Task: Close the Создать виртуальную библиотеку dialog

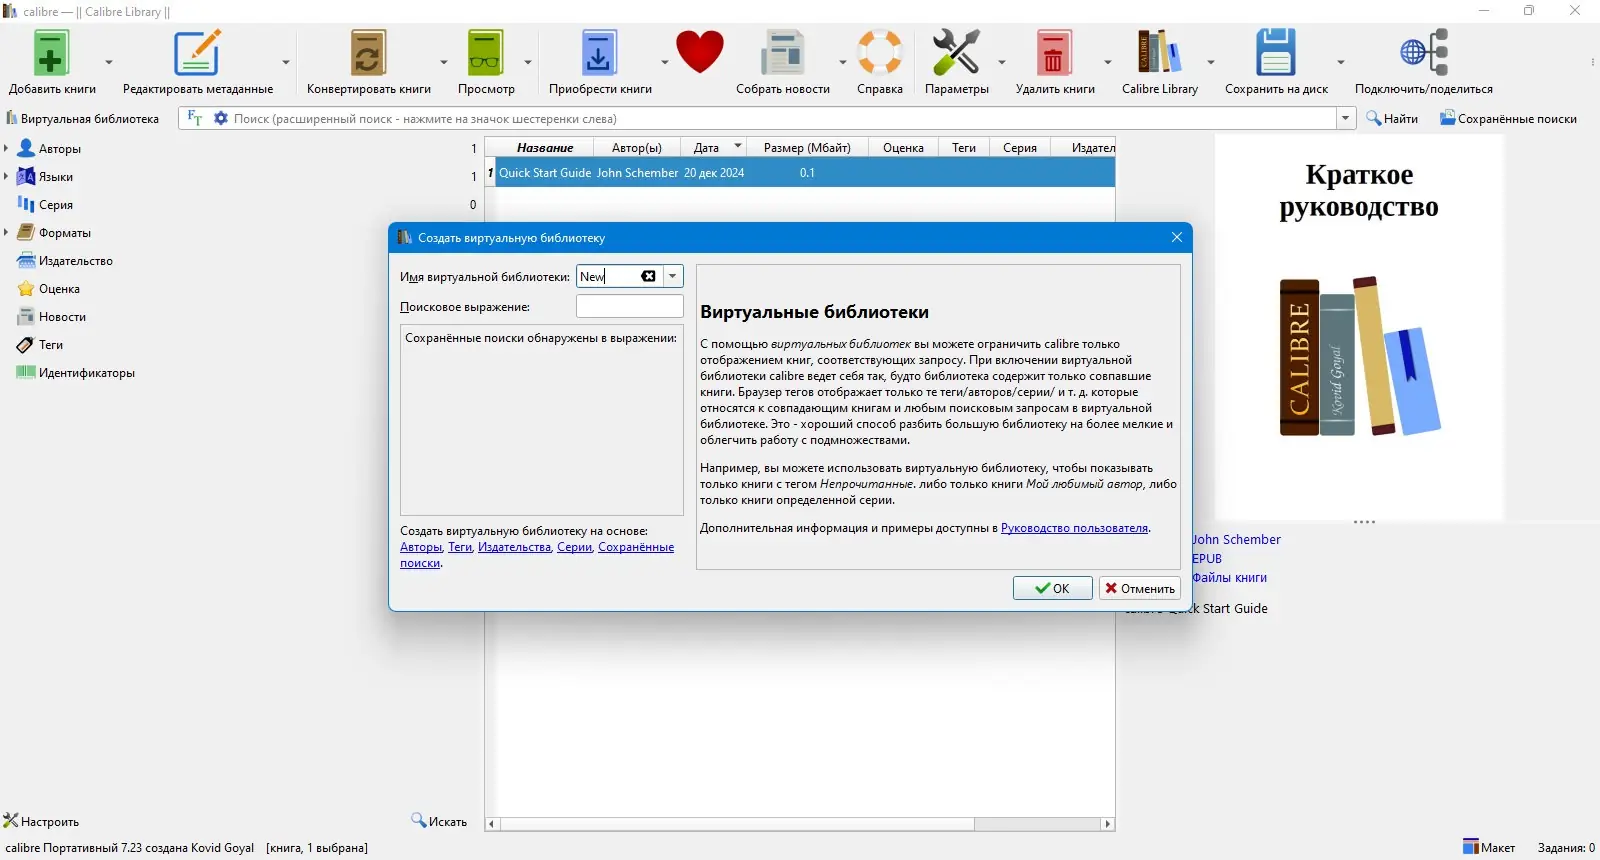Action: coord(1177,237)
